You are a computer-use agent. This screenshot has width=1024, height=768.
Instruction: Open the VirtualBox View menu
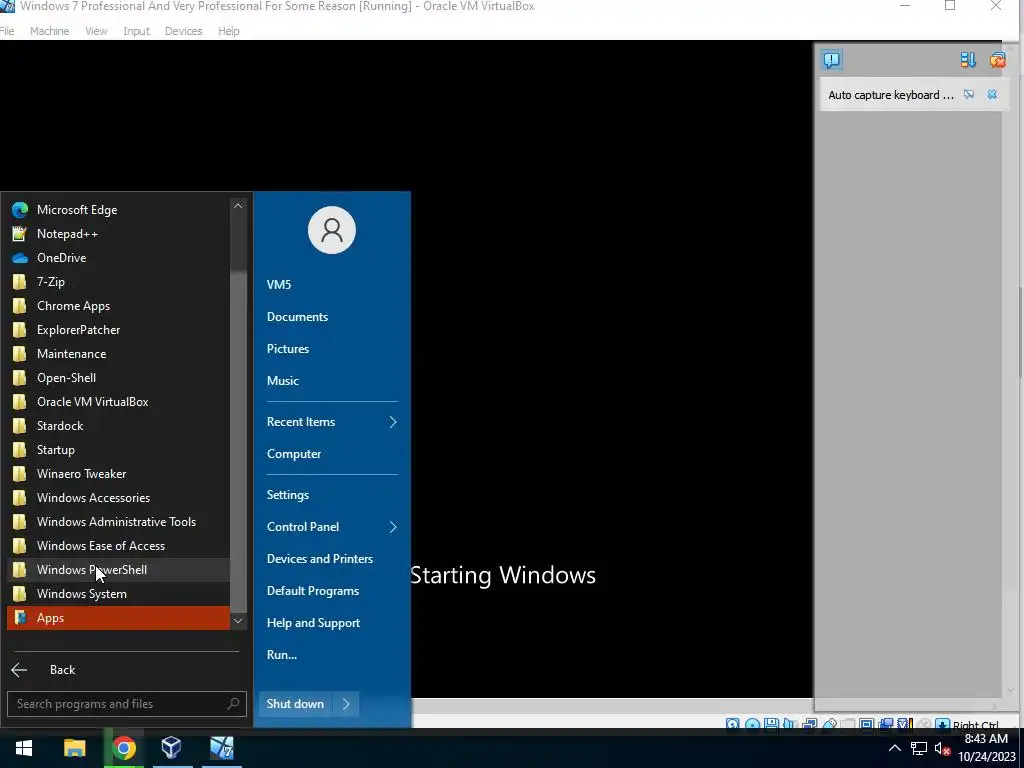[96, 31]
